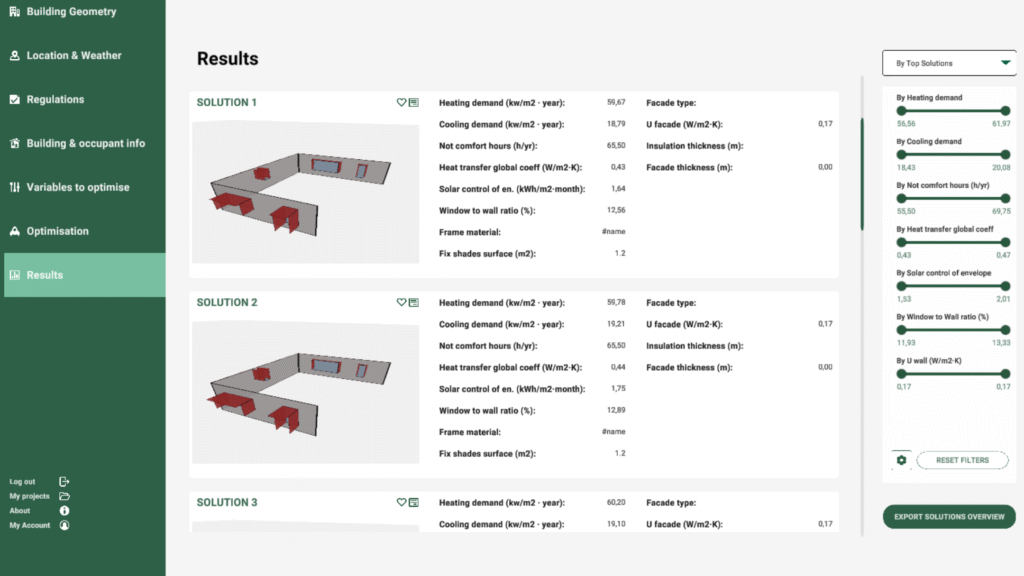Click the Log out icon
The width and height of the screenshot is (1024, 576).
pyautogui.click(x=64, y=481)
